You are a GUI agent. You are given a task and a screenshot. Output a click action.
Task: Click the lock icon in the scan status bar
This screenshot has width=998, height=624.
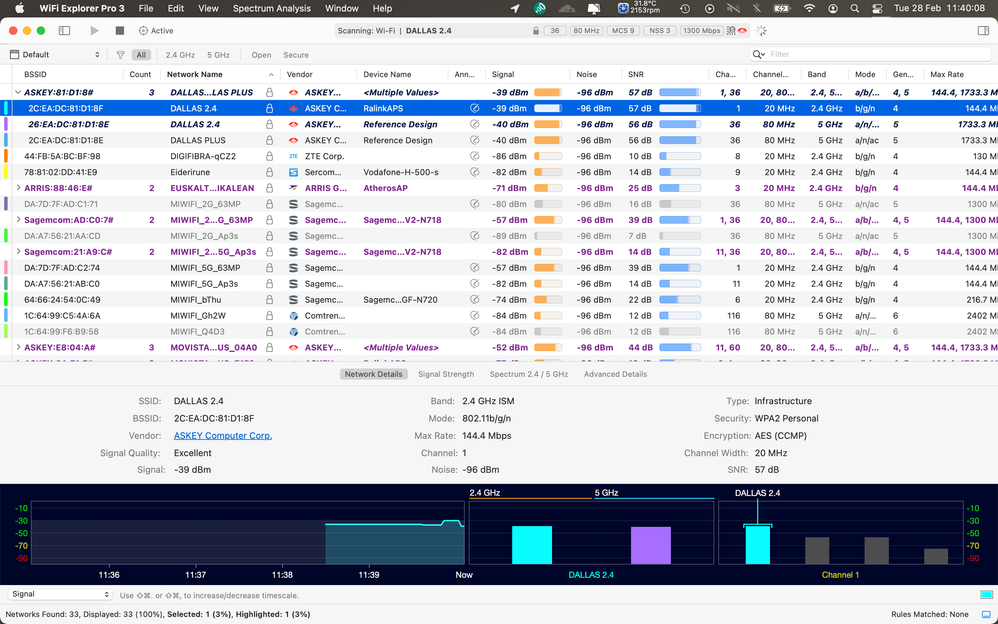click(534, 31)
